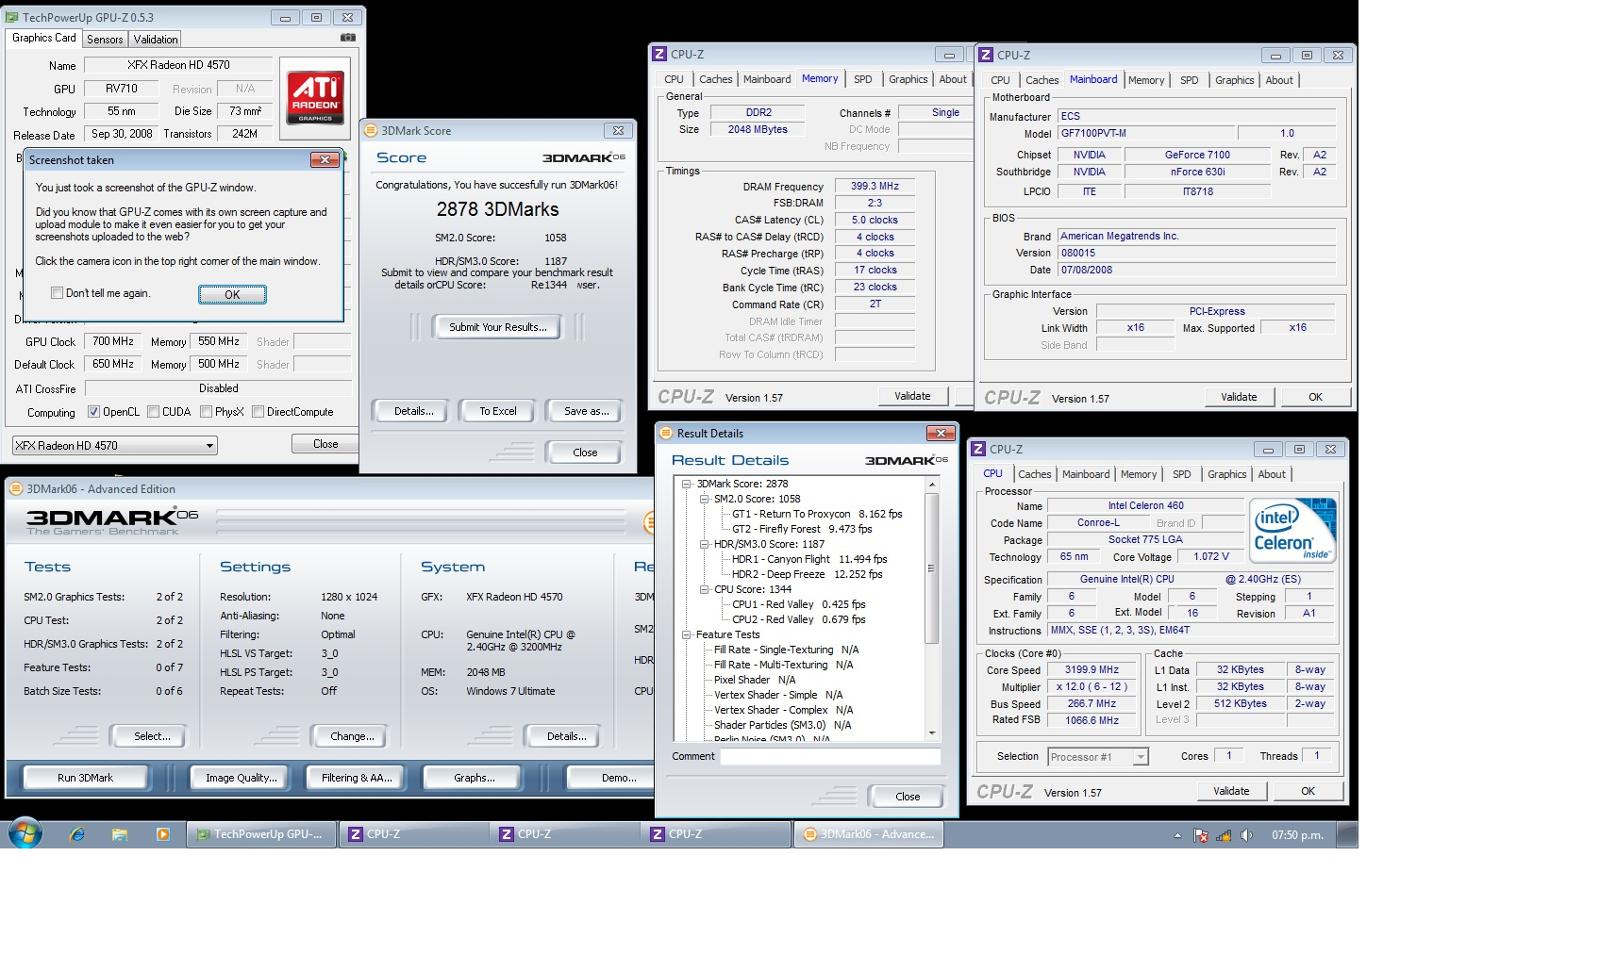Click the Intel Celeron logo in CPU-Z
Viewport: 1600px width, 971px height.
(1292, 530)
